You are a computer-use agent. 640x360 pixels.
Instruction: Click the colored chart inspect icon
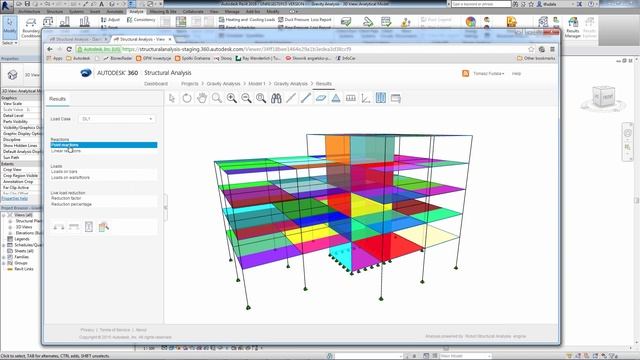pyautogui.click(x=104, y=227)
